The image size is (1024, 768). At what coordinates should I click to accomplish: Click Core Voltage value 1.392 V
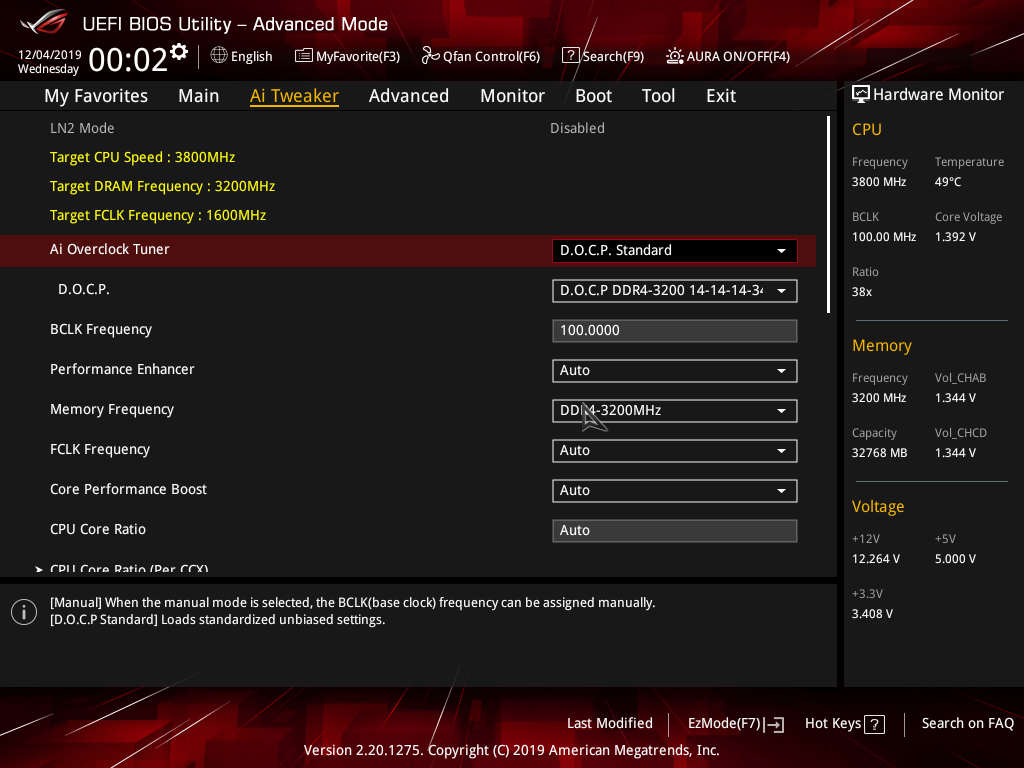955,237
